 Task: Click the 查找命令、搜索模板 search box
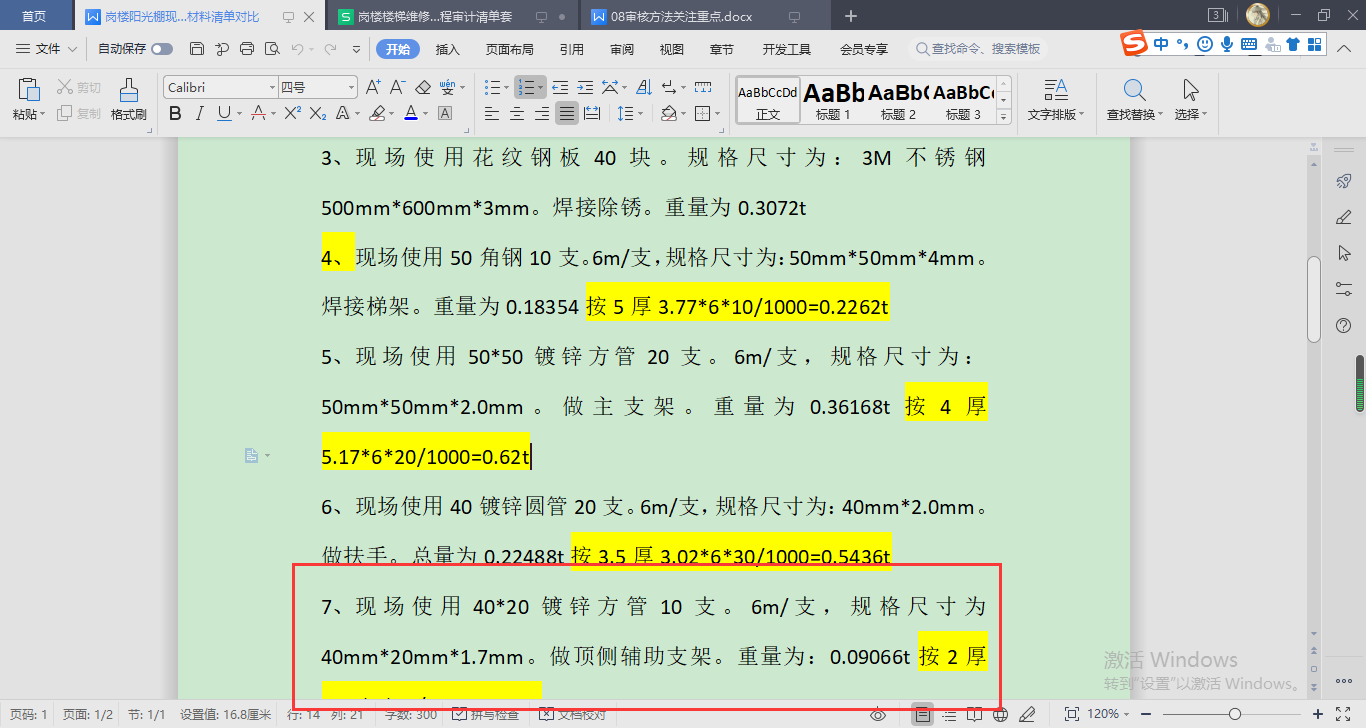pos(978,49)
